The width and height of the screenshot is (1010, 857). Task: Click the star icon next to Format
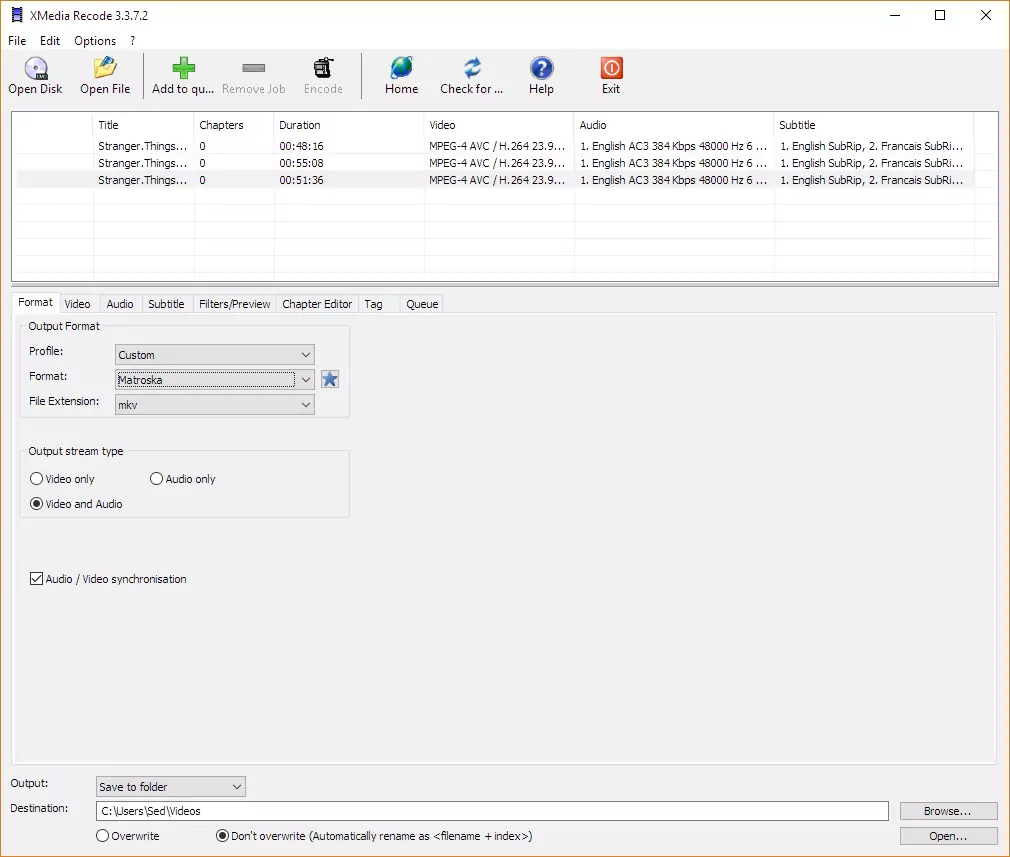[x=330, y=379]
